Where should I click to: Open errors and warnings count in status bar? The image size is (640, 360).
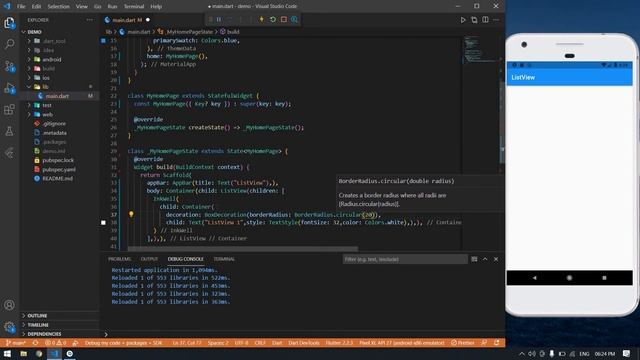coord(56,343)
